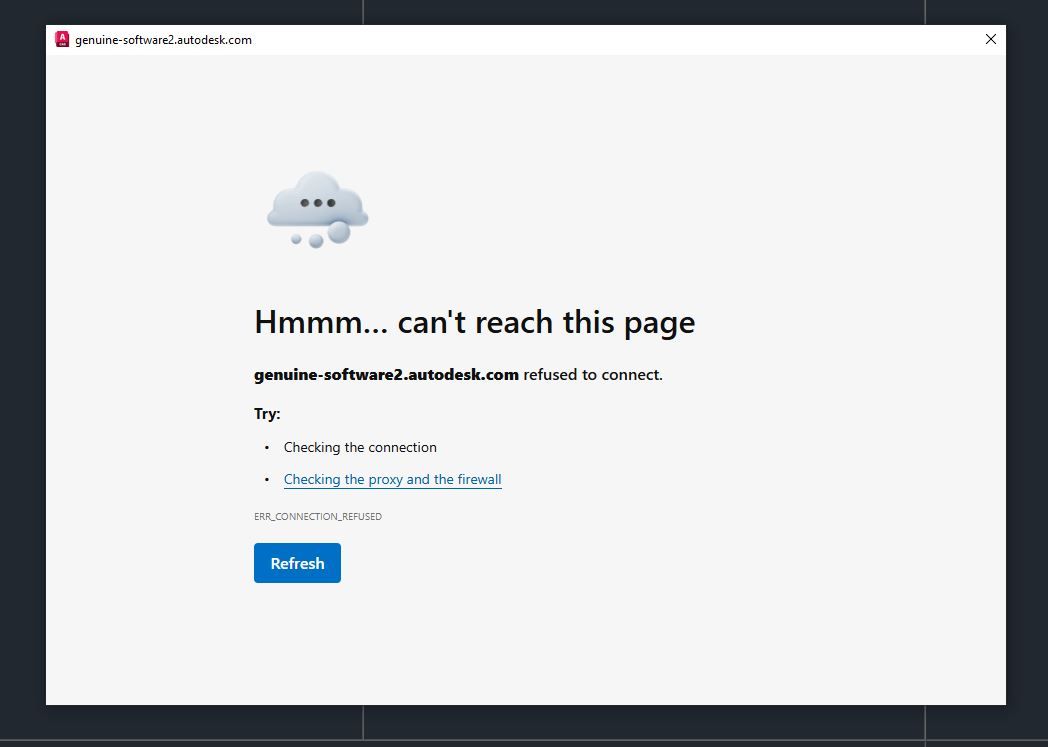The image size is (1048, 747).
Task: Click the bold genuine-software2.autodesk.com domain text
Action: [386, 374]
